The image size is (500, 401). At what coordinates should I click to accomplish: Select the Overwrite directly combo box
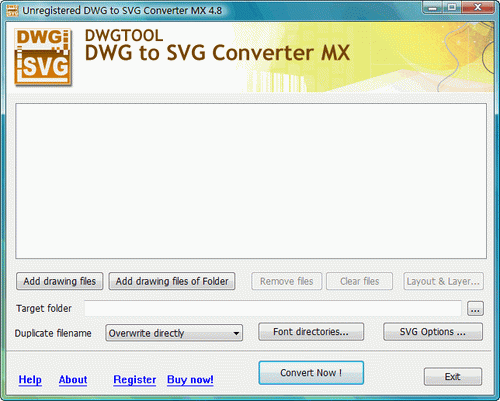174,333
